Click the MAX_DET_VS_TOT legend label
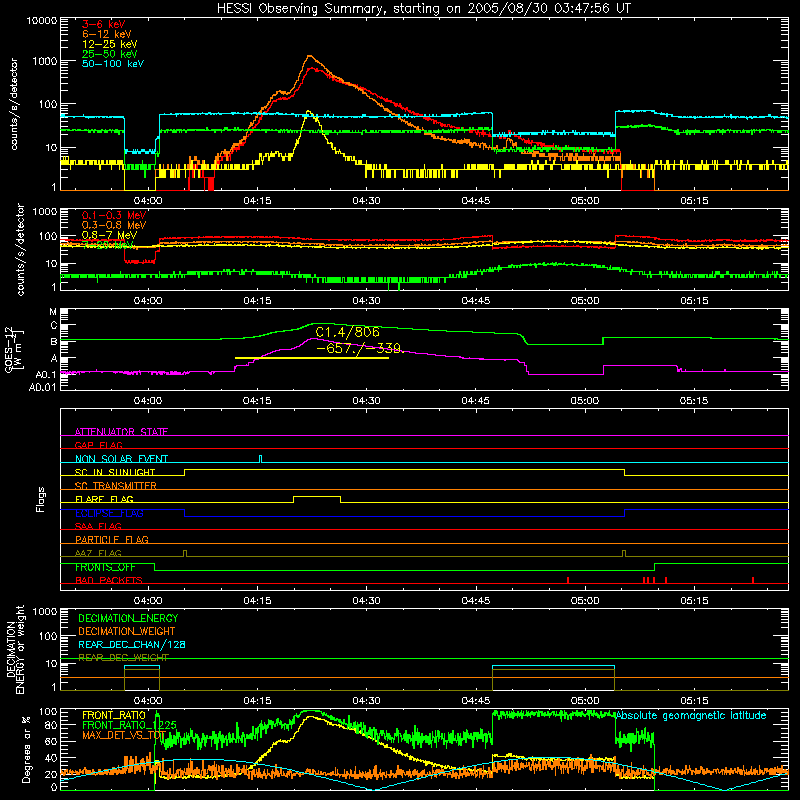800x800 pixels. click(x=124, y=735)
